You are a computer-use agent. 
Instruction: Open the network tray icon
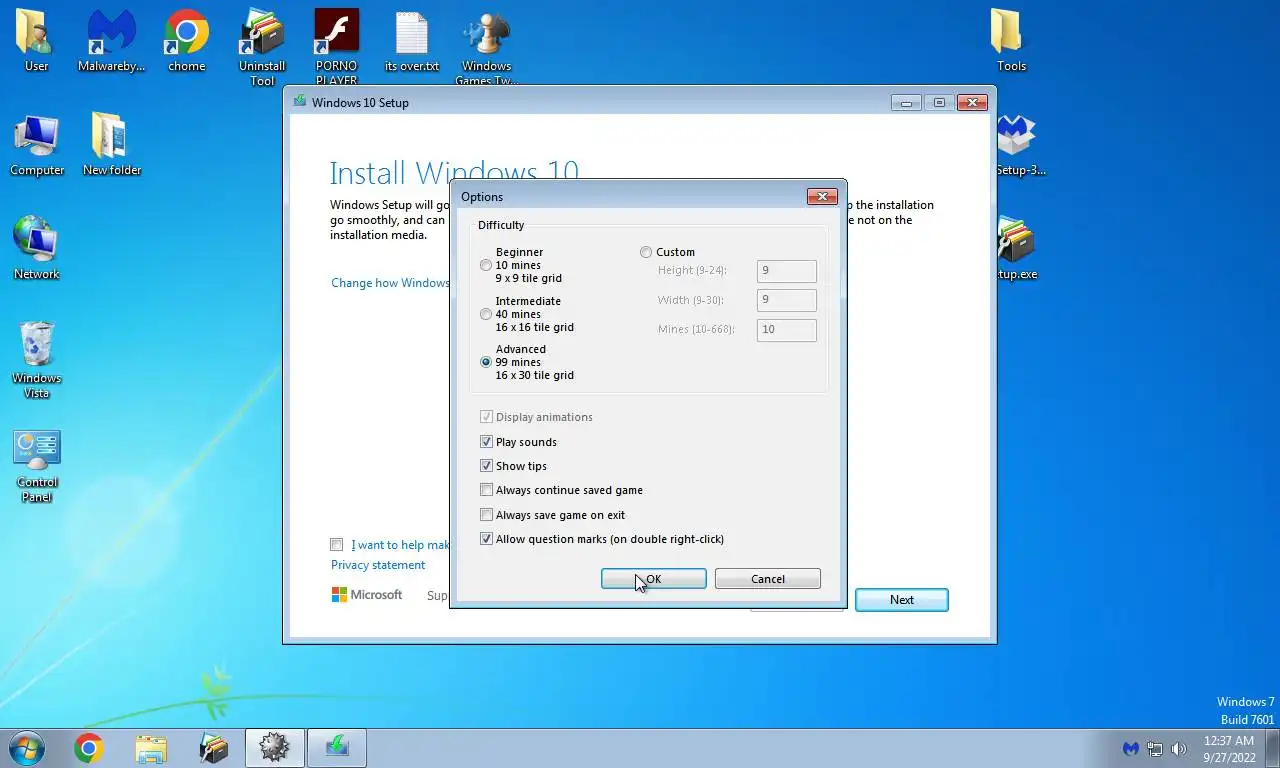pyautogui.click(x=1155, y=748)
